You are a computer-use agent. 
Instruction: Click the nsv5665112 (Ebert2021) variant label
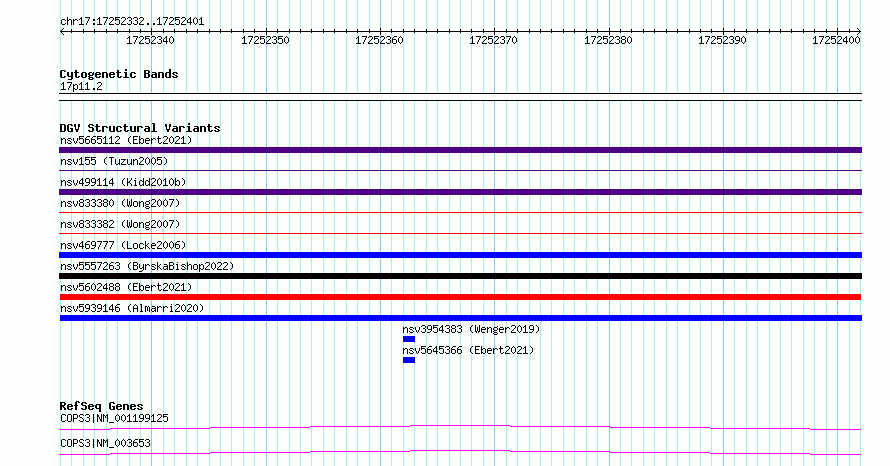[x=126, y=140]
